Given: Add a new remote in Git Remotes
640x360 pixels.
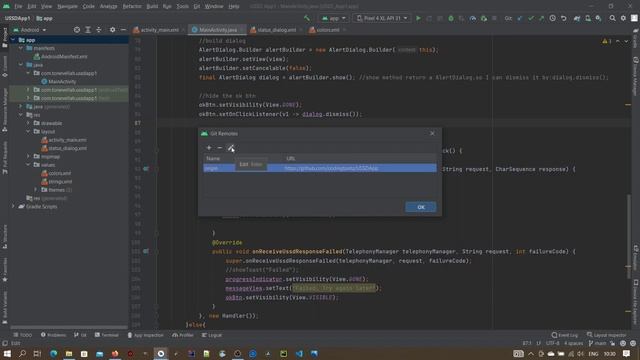Looking at the screenshot, I should click(209, 148).
